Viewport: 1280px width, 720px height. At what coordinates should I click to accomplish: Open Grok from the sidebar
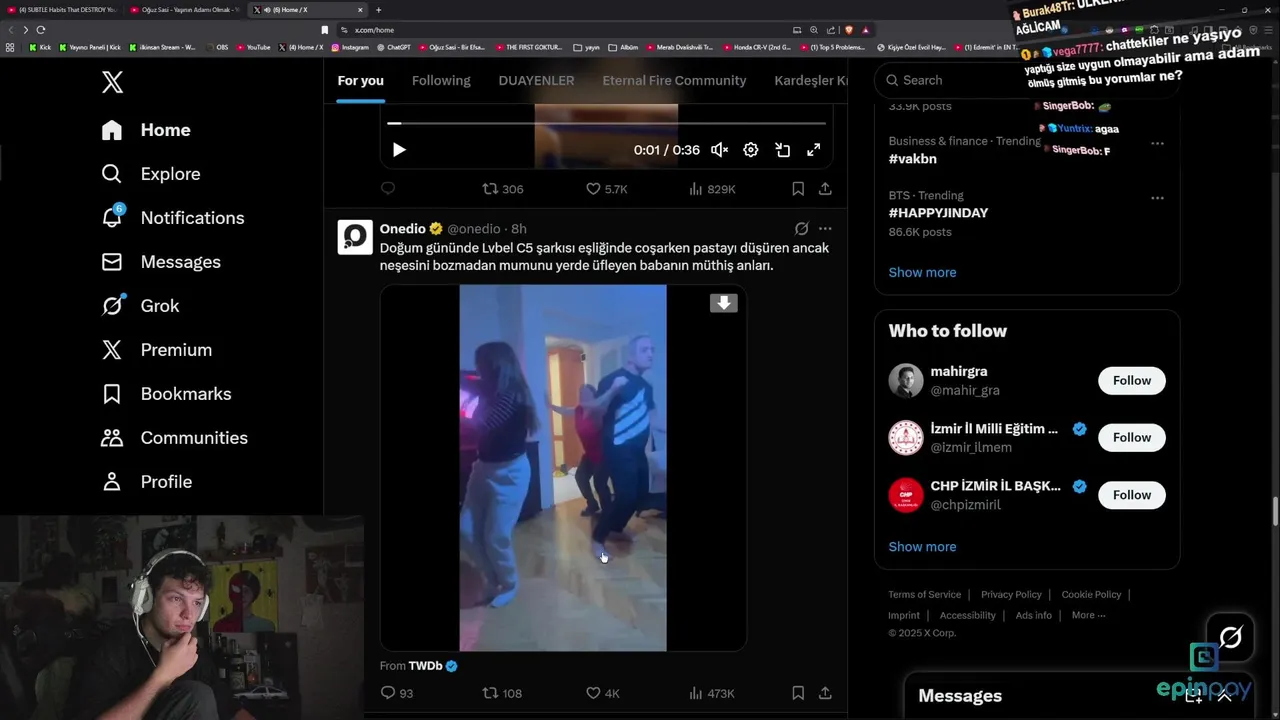pos(140,306)
